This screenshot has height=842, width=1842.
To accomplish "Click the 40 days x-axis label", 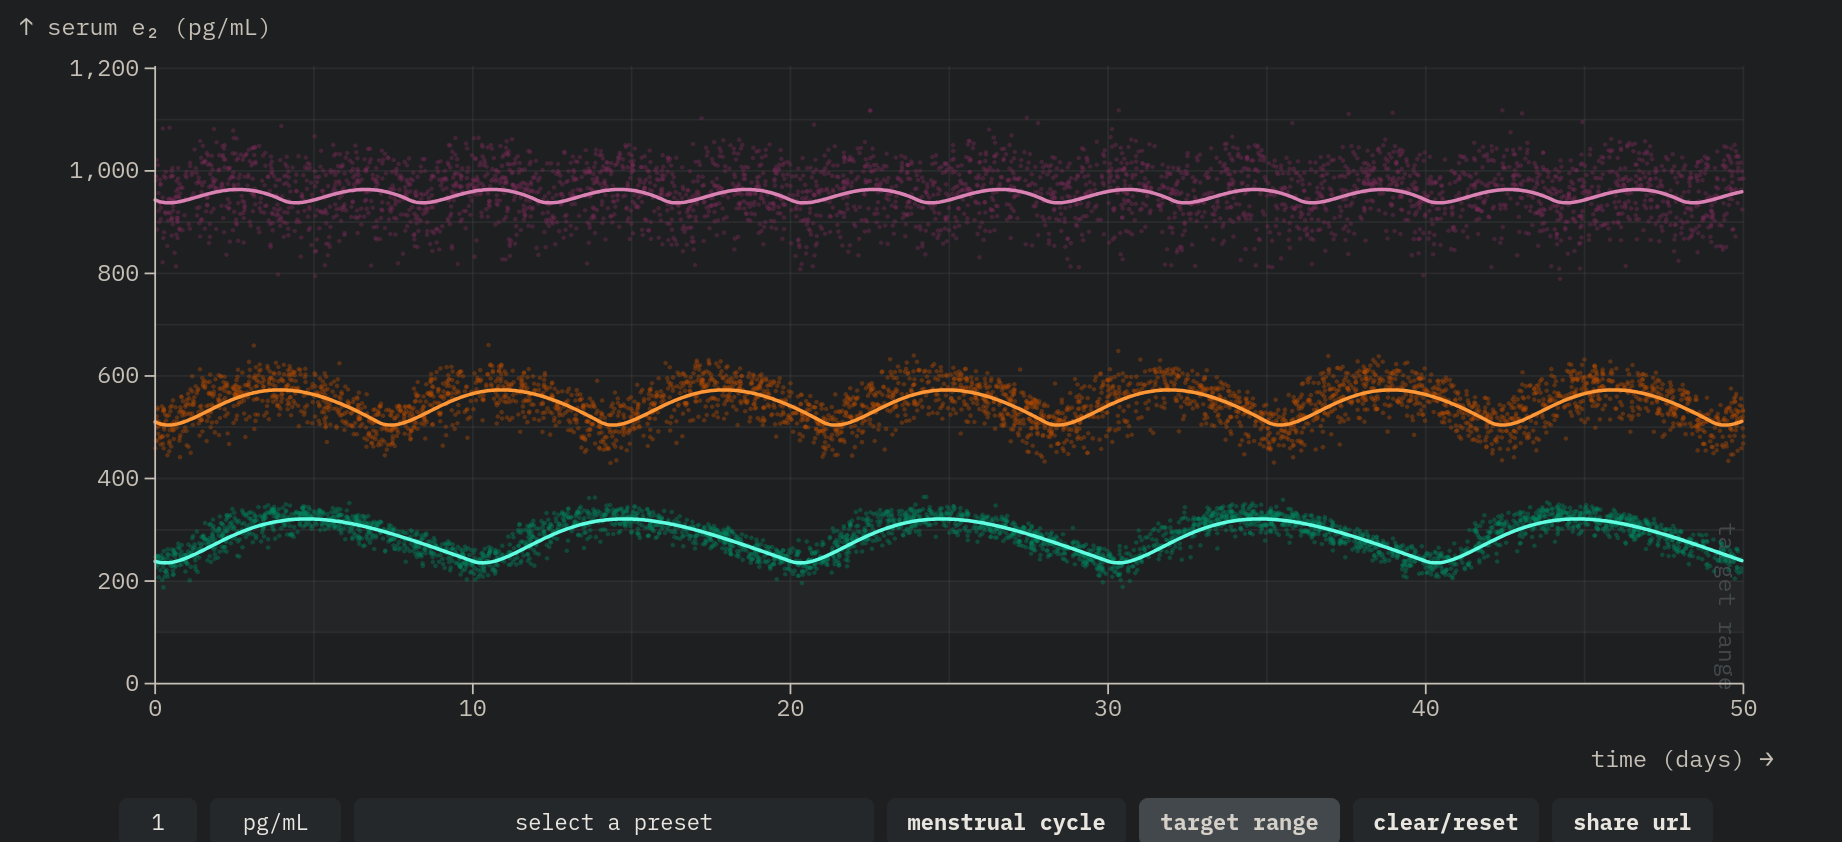I will click(x=1426, y=709).
